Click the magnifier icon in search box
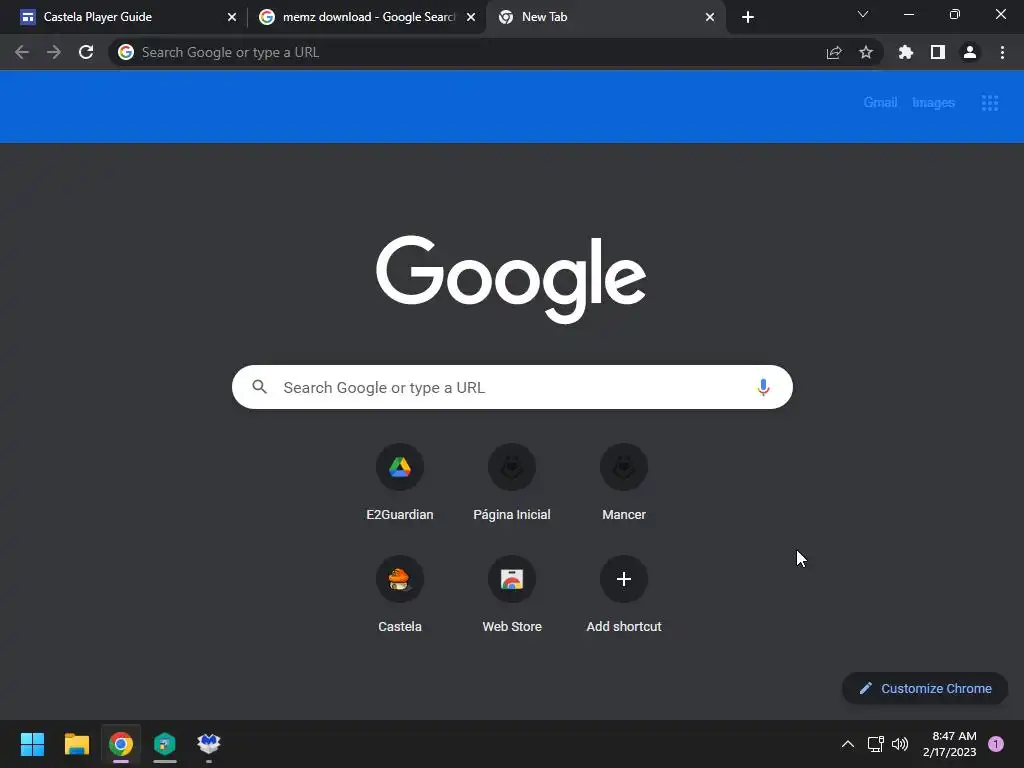 click(x=260, y=387)
